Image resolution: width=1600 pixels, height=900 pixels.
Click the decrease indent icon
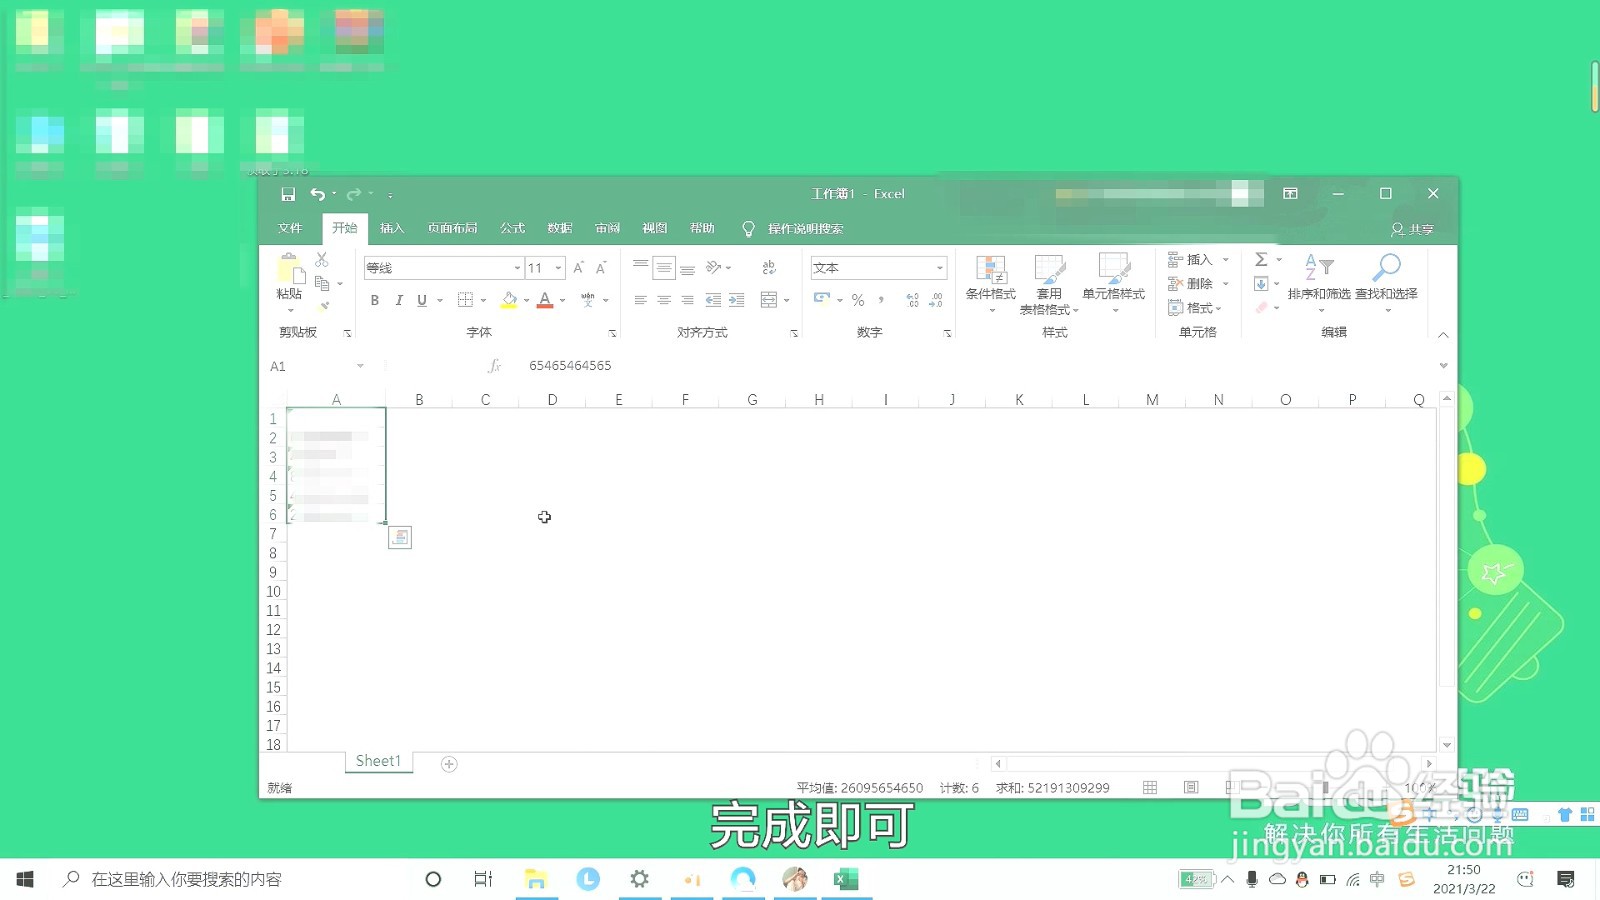[713, 300]
